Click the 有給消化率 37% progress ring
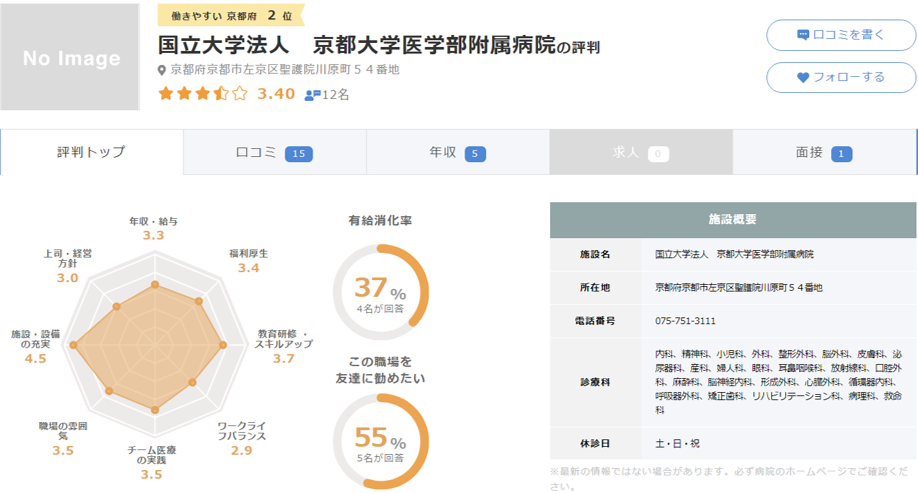Image resolution: width=918 pixels, height=493 pixels. 380,288
